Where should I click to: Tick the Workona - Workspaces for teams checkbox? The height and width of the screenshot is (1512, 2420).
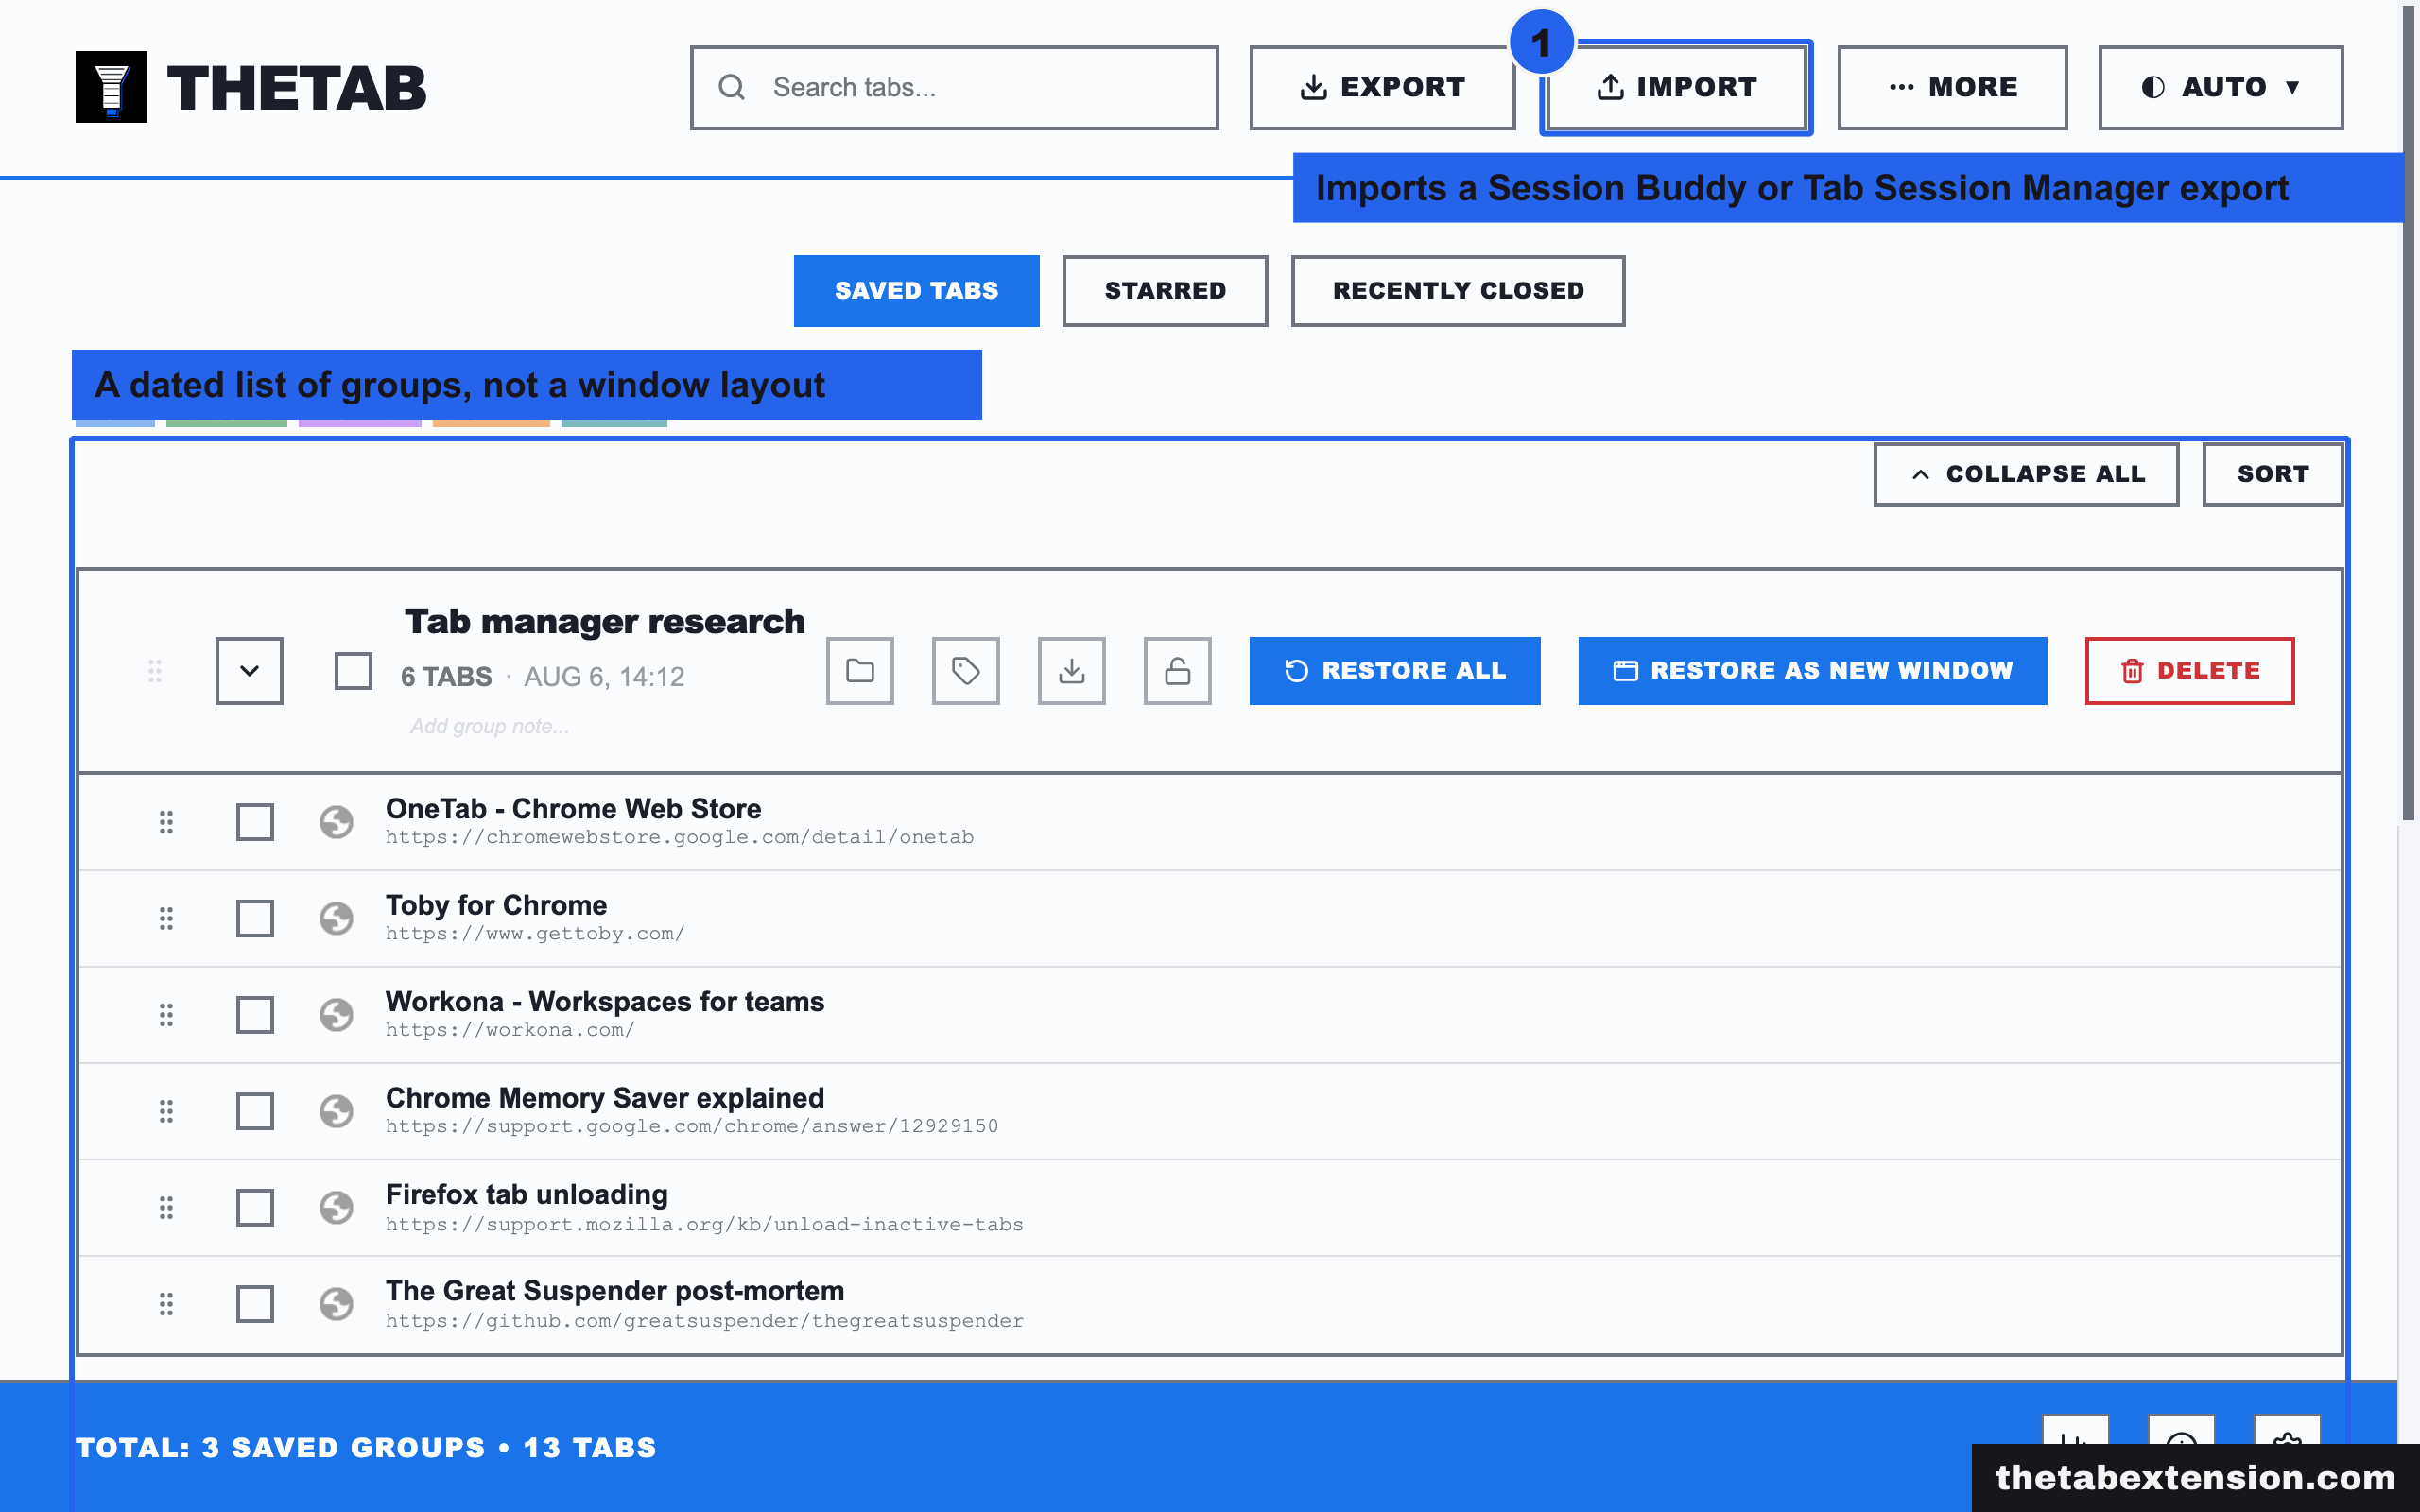(255, 1015)
